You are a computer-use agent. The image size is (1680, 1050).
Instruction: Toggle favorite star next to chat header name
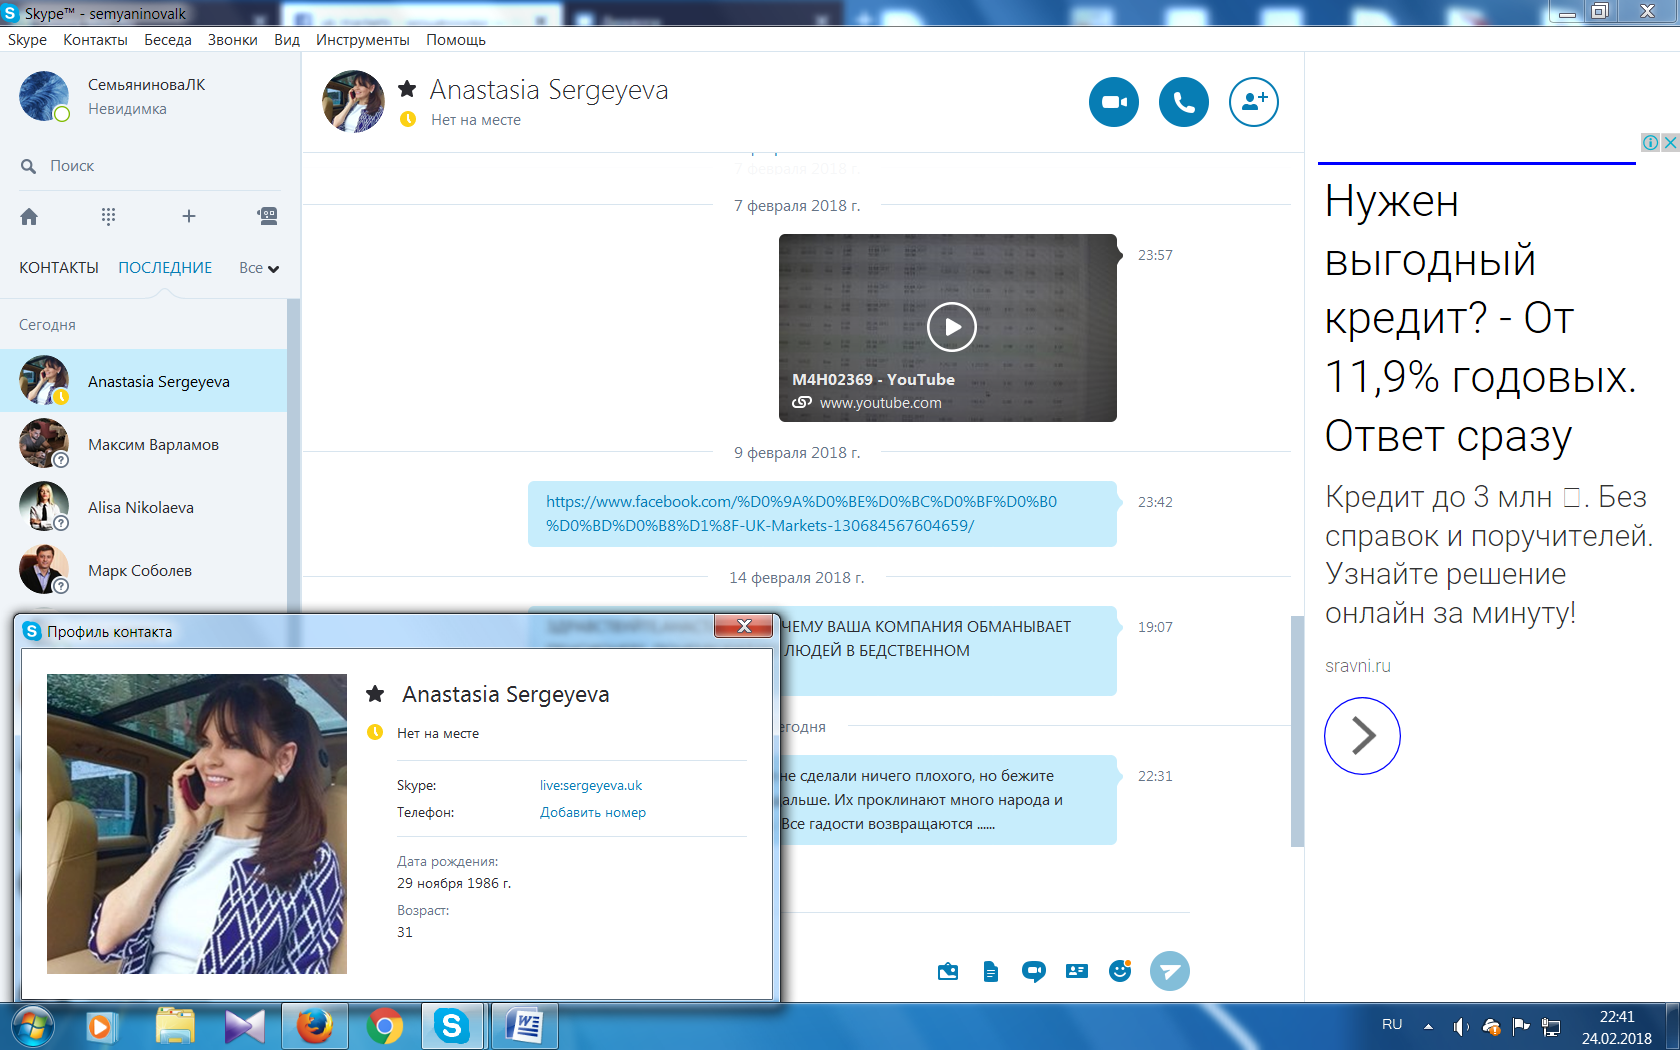[407, 90]
